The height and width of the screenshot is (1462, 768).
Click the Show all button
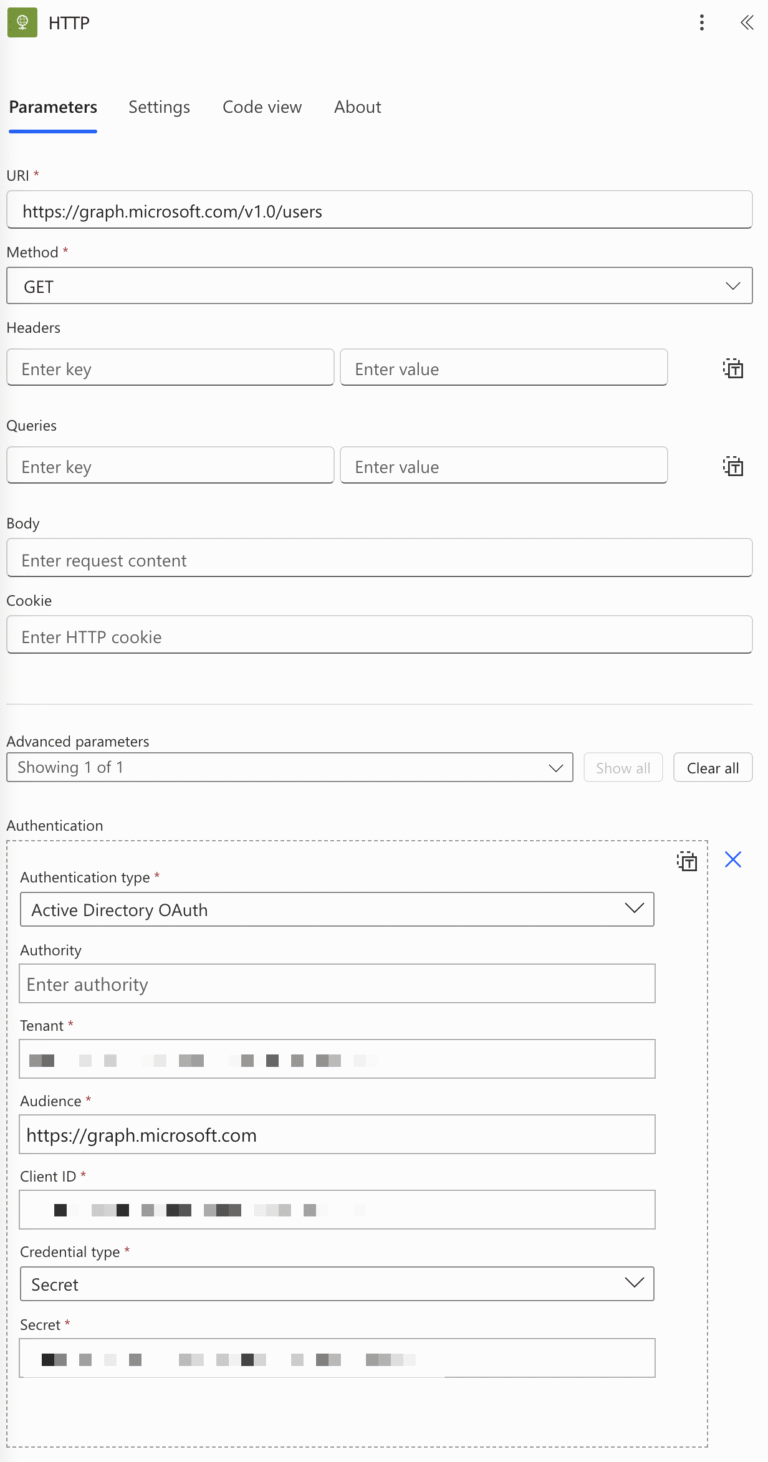coord(622,767)
